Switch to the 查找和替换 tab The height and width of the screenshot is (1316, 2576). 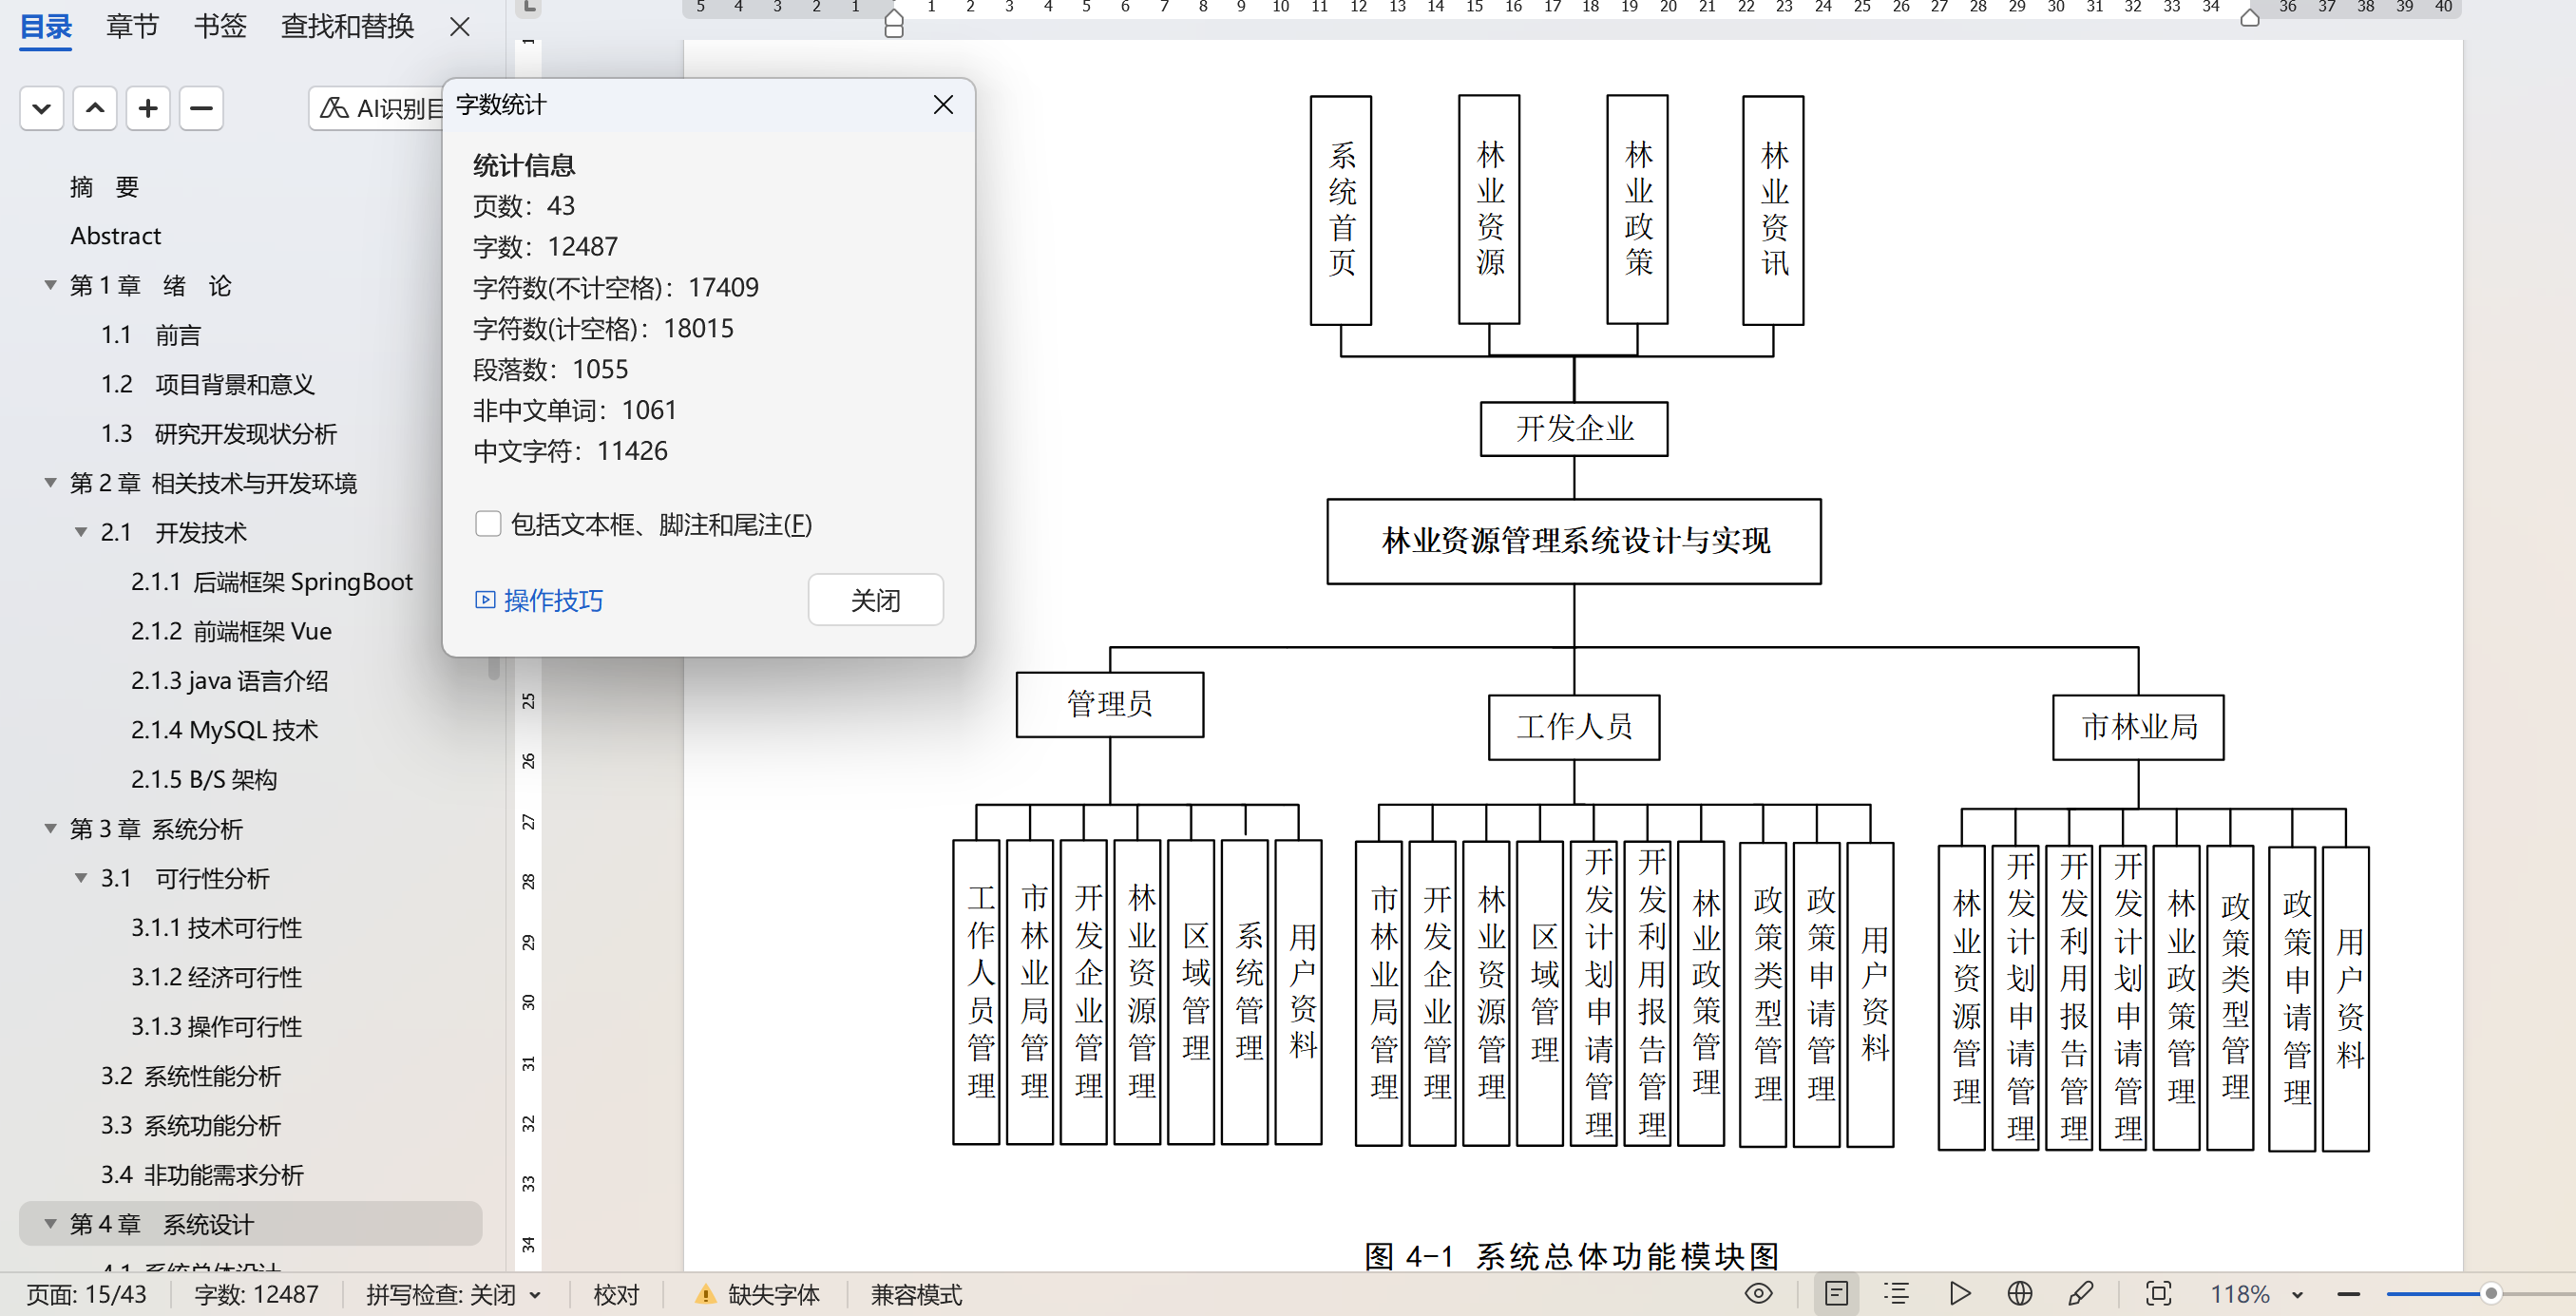click(x=347, y=26)
